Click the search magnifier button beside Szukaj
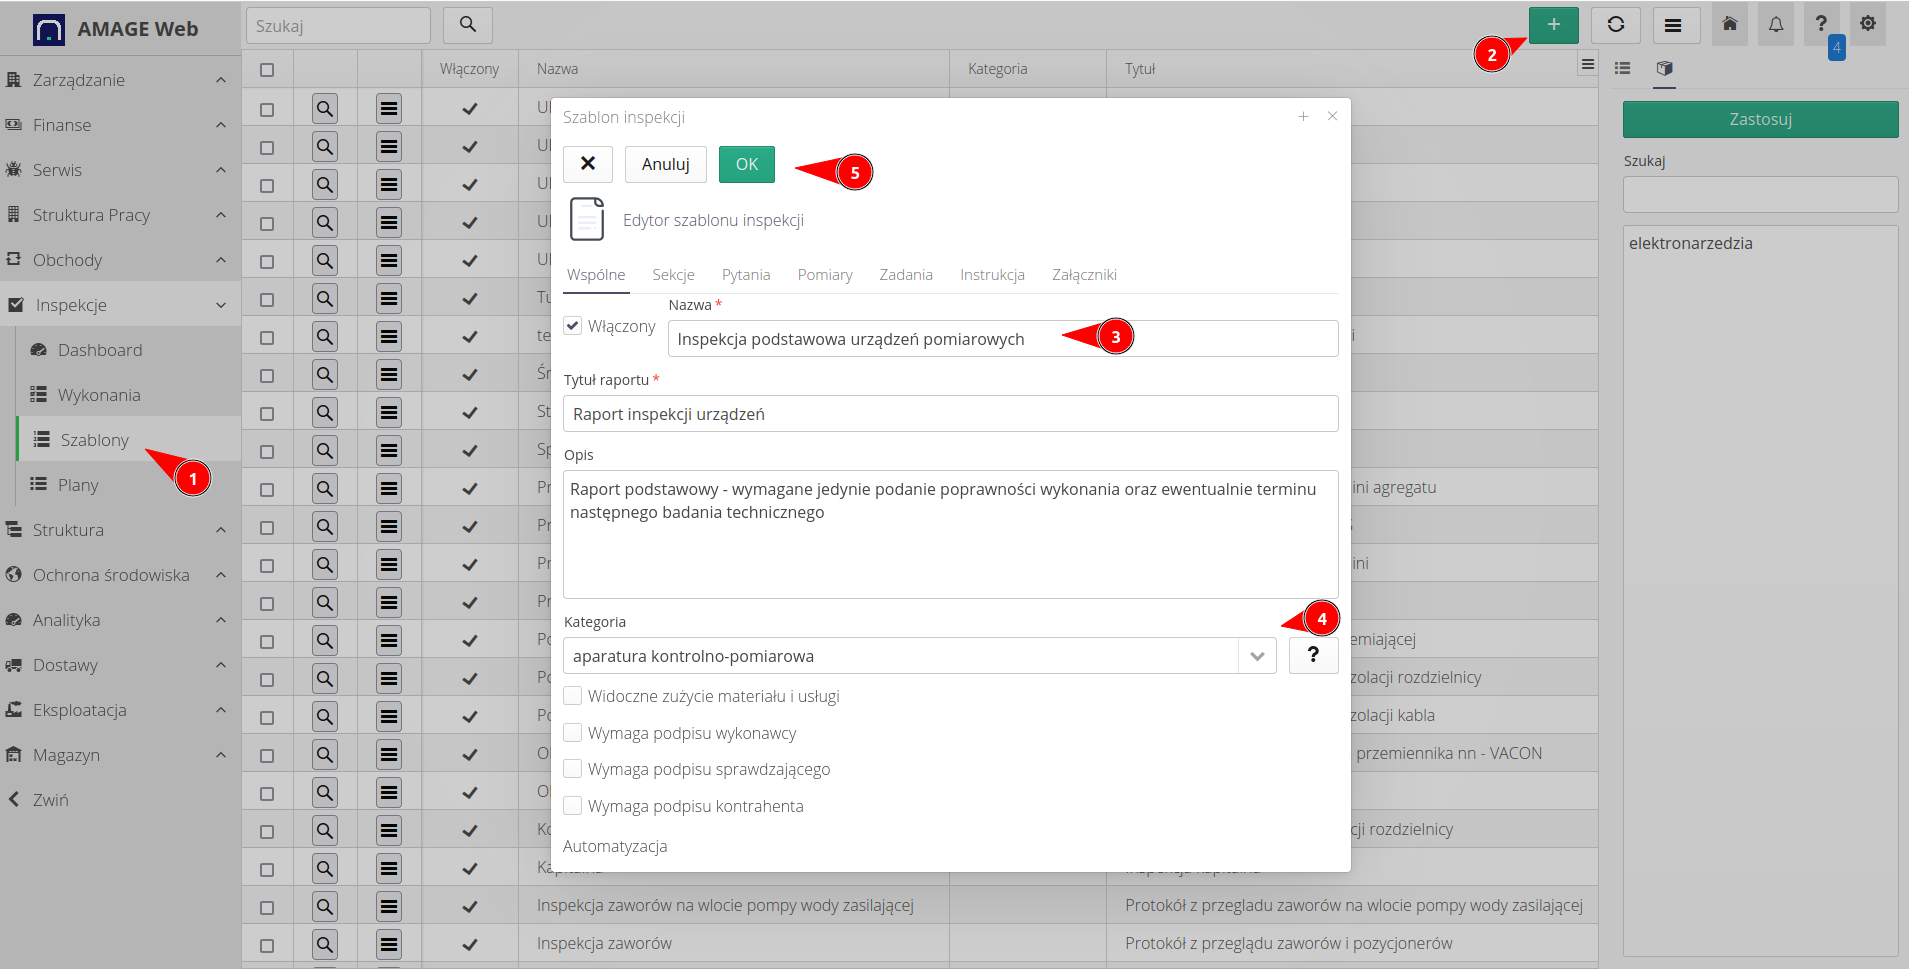1909x969 pixels. coord(467,25)
